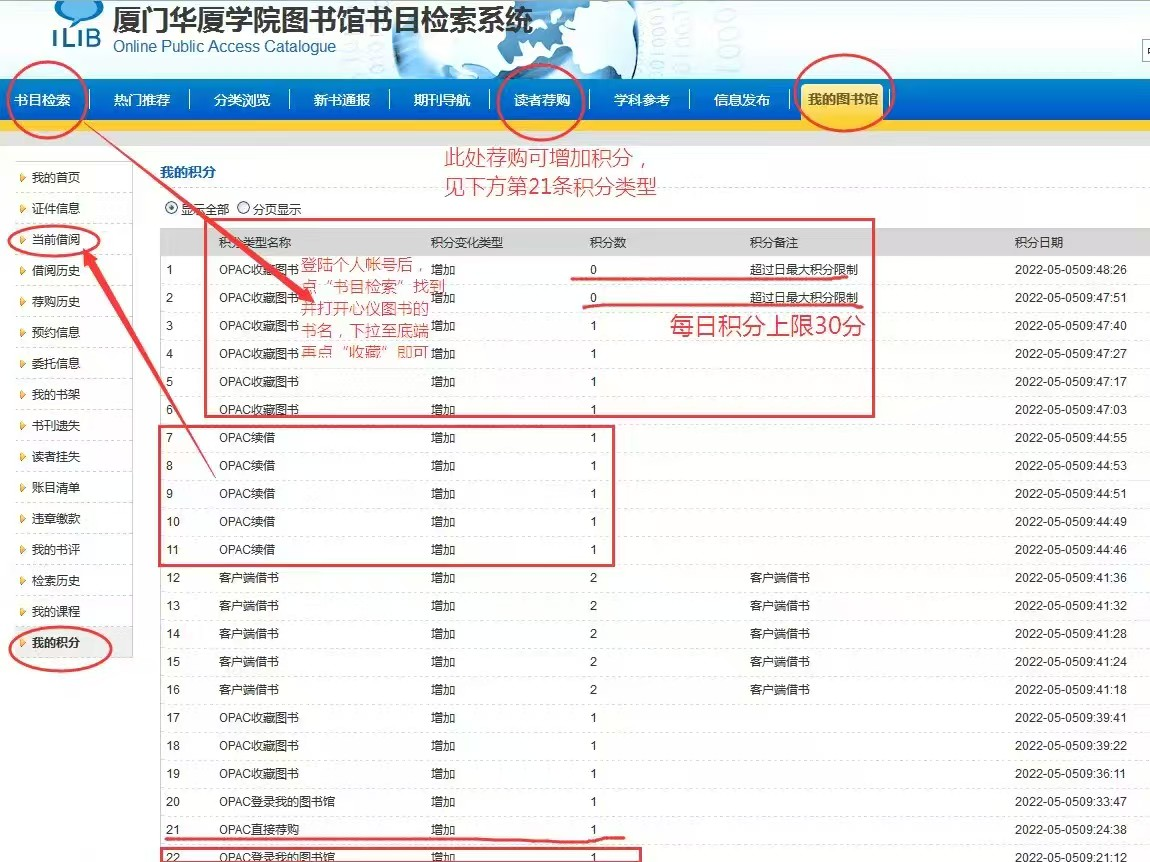The height and width of the screenshot is (862, 1150).
Task: Open 书刊遗失 in the sidebar
Action: pyautogui.click(x=56, y=425)
